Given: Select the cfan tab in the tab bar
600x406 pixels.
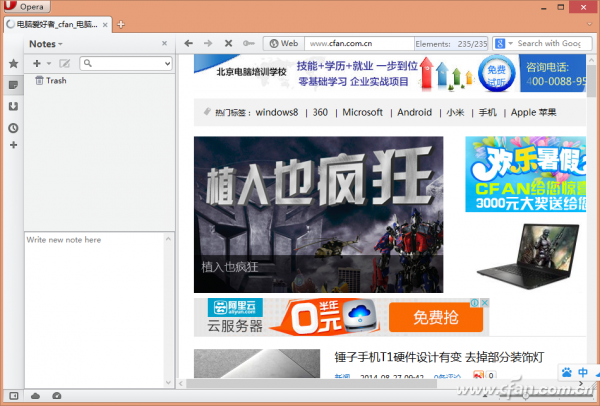Looking at the screenshot, I should [57, 24].
